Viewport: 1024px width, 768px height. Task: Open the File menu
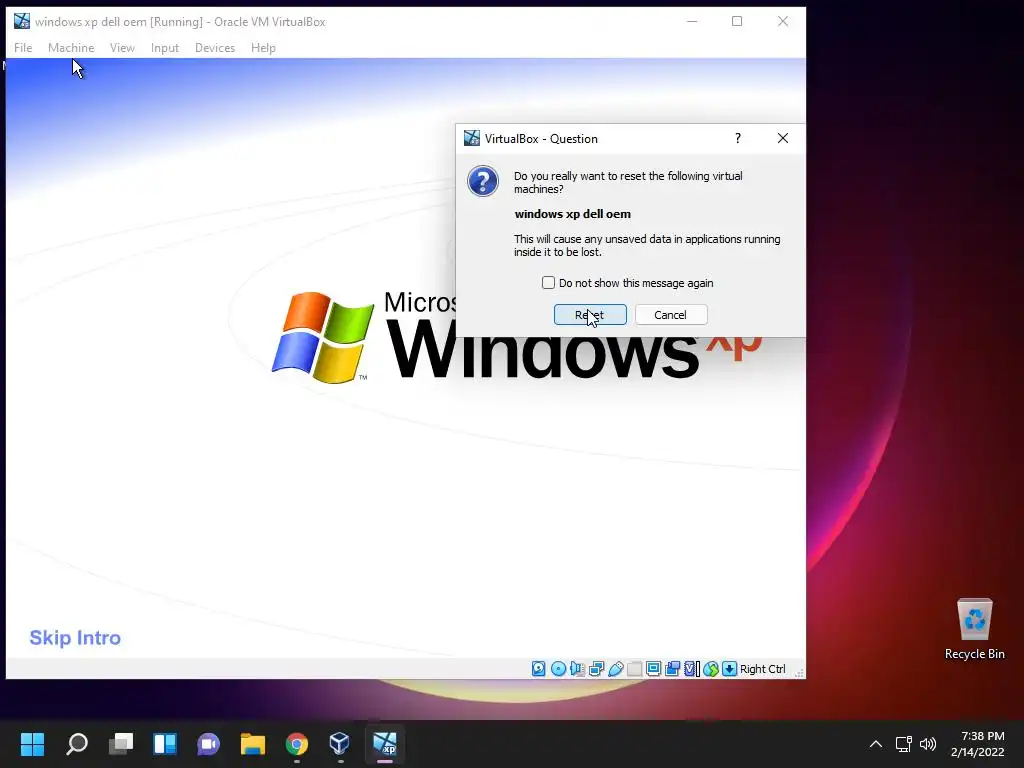(x=23, y=48)
